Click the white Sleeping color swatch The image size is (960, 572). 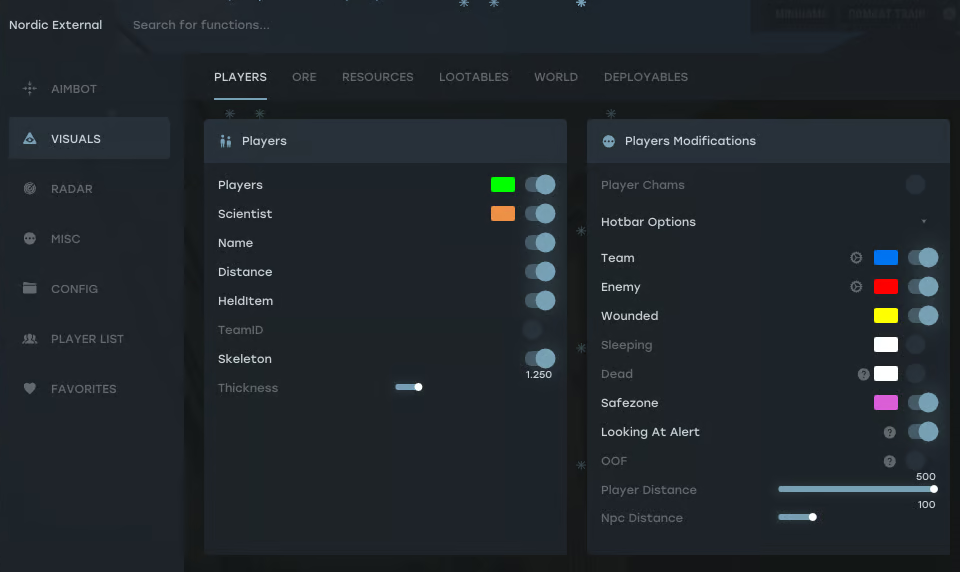point(886,344)
